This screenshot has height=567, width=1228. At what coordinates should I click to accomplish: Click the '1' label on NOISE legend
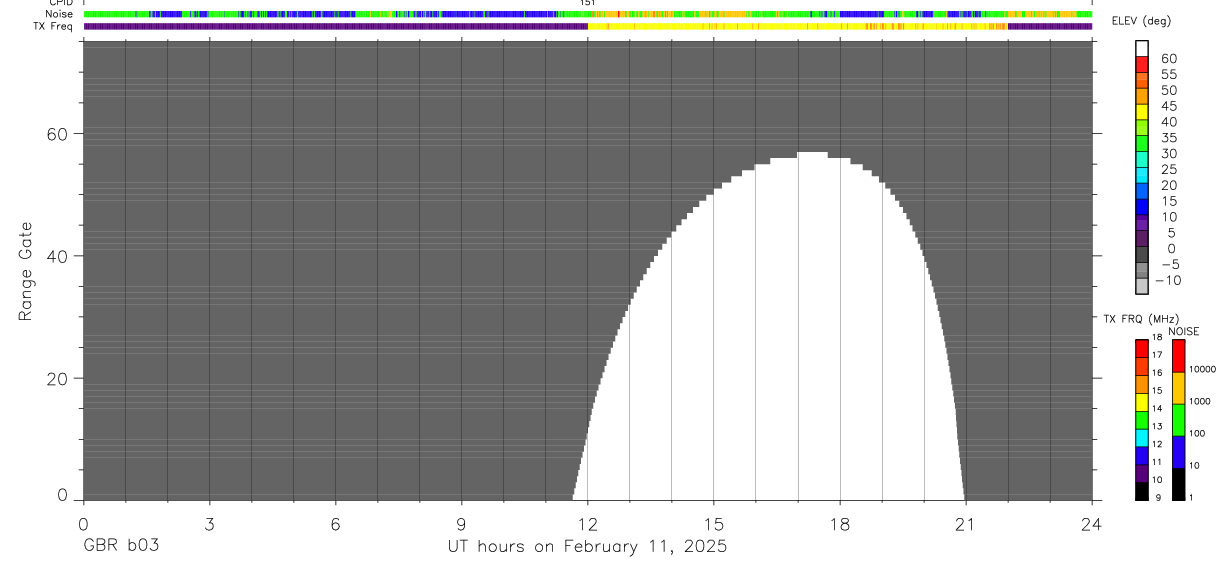click(1190, 497)
